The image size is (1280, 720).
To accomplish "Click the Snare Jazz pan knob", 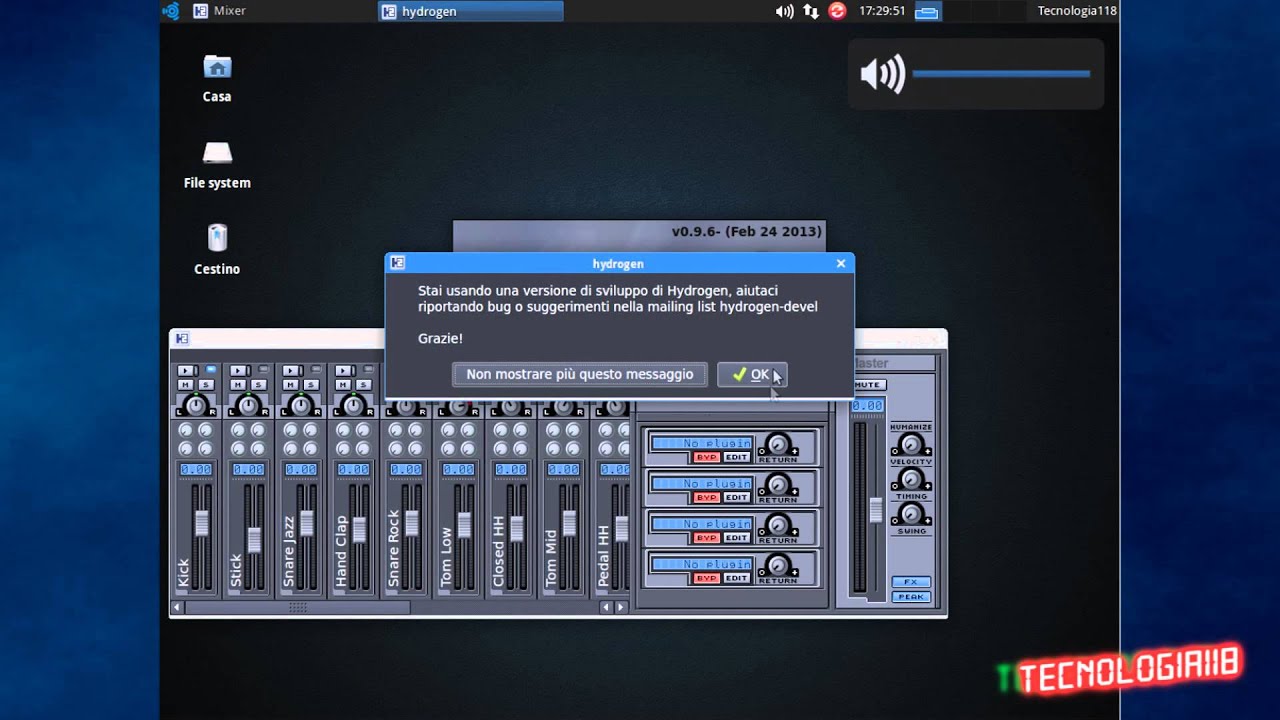I will point(301,406).
